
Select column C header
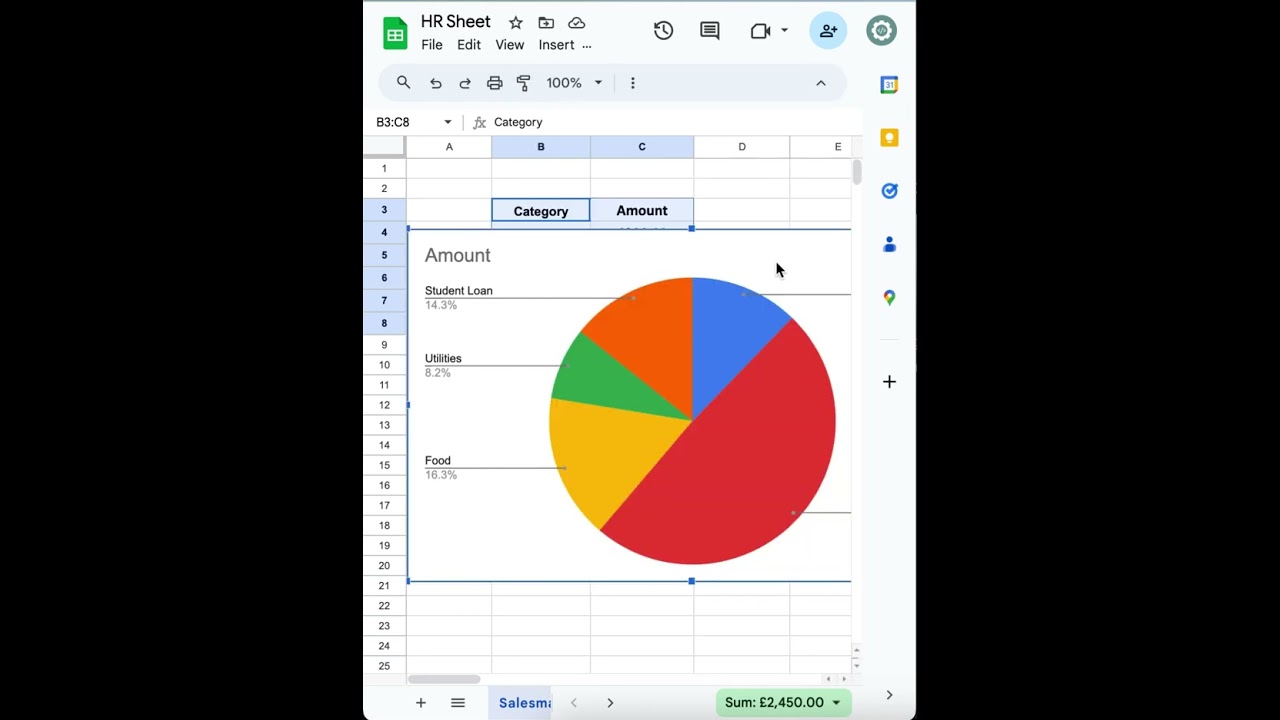click(x=642, y=147)
